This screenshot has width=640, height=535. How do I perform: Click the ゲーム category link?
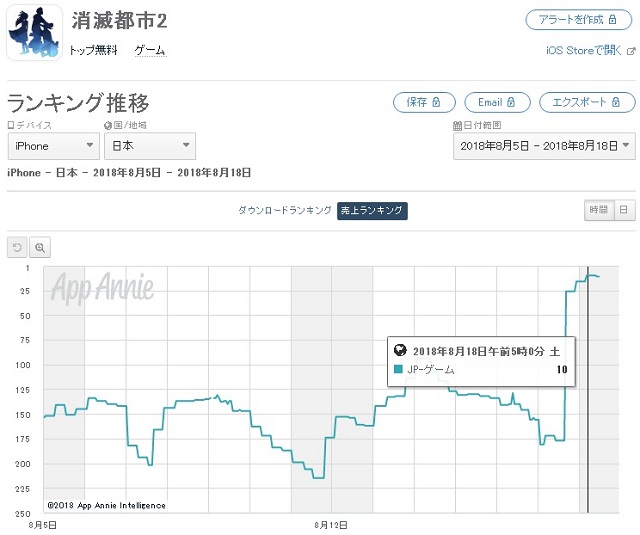(150, 51)
